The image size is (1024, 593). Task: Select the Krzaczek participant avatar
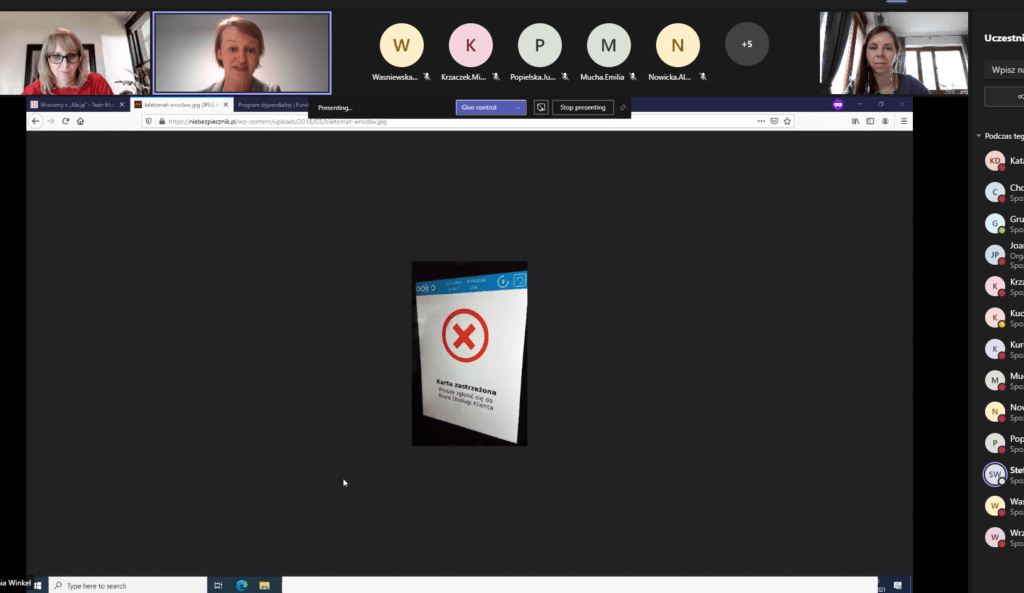[470, 45]
